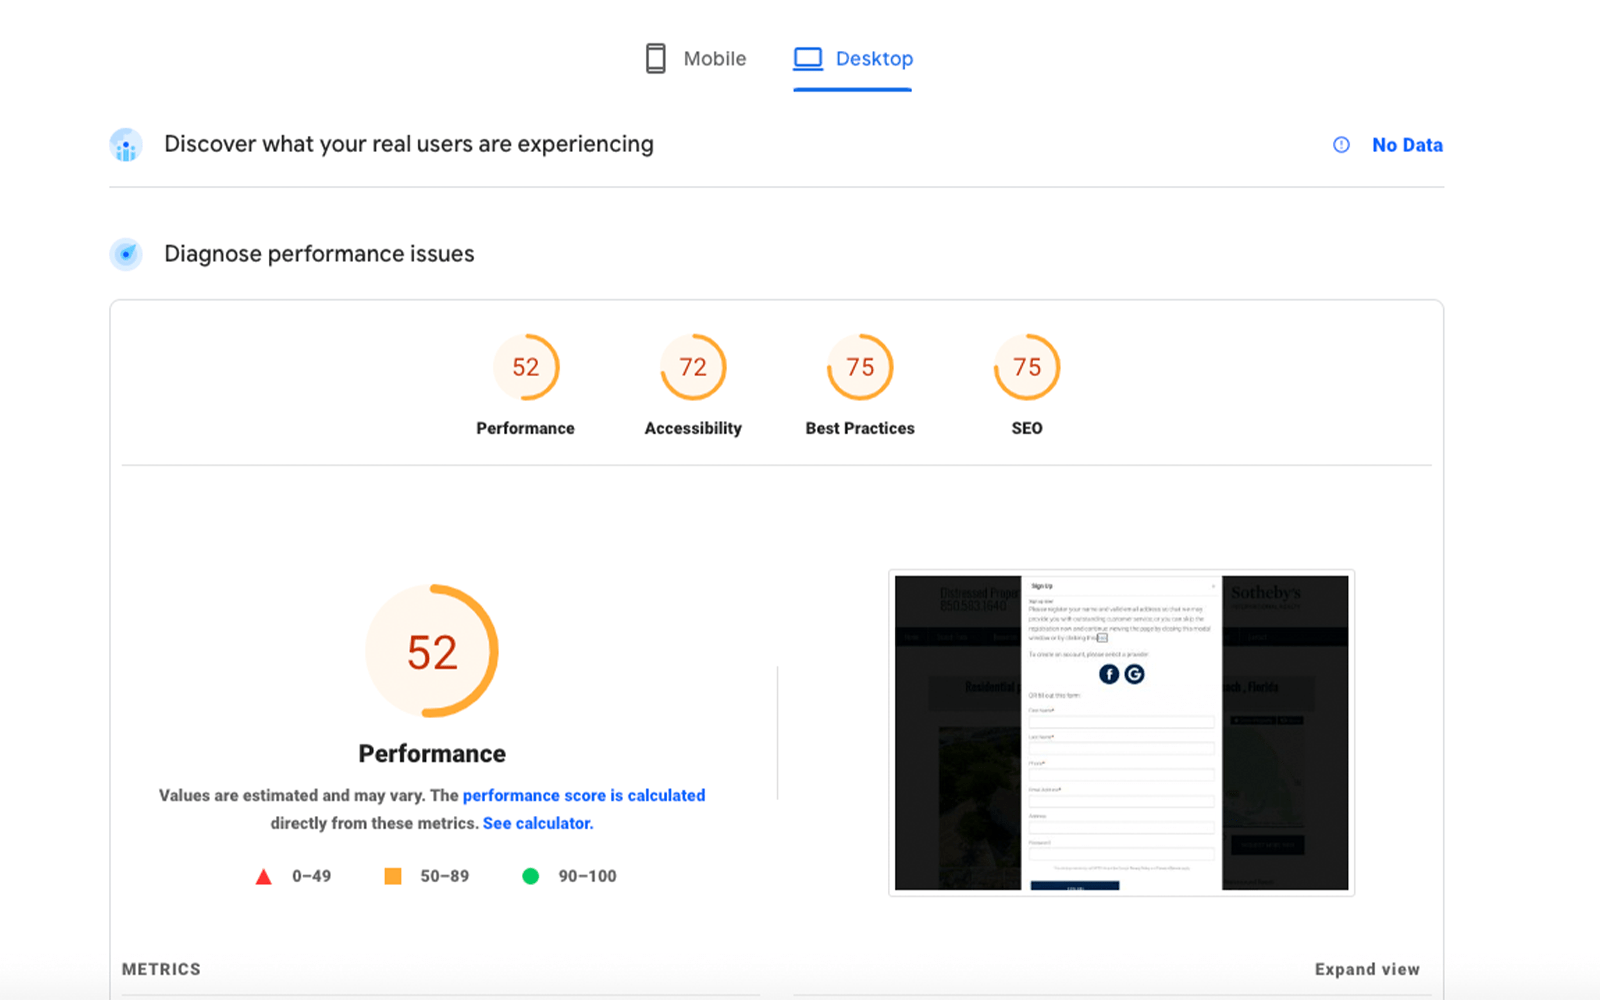
Task: Click the orange square 50–89 legend icon
Action: (393, 876)
